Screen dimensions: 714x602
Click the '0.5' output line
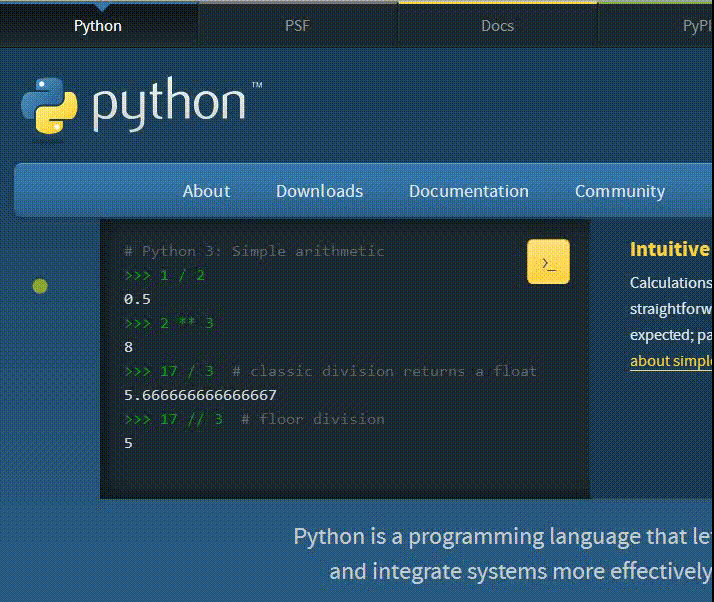click(x=137, y=299)
